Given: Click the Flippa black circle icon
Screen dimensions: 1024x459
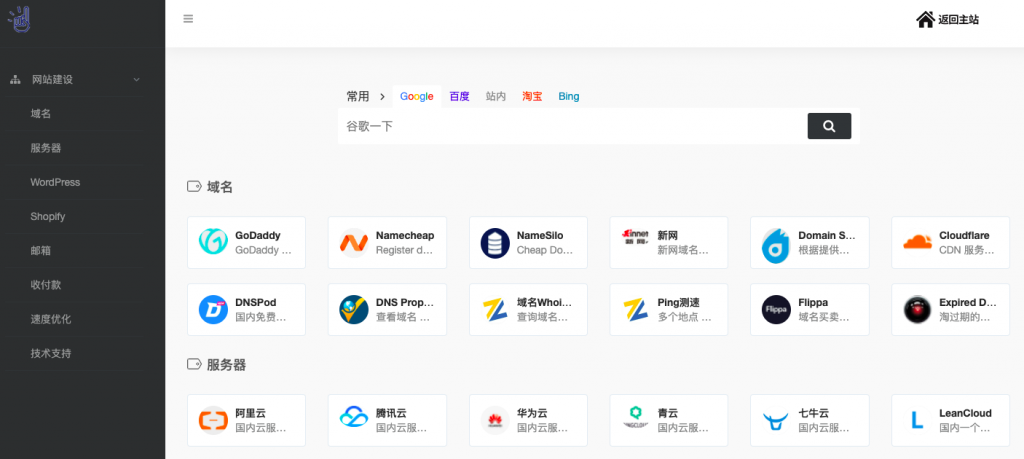Looking at the screenshot, I should (x=776, y=309).
